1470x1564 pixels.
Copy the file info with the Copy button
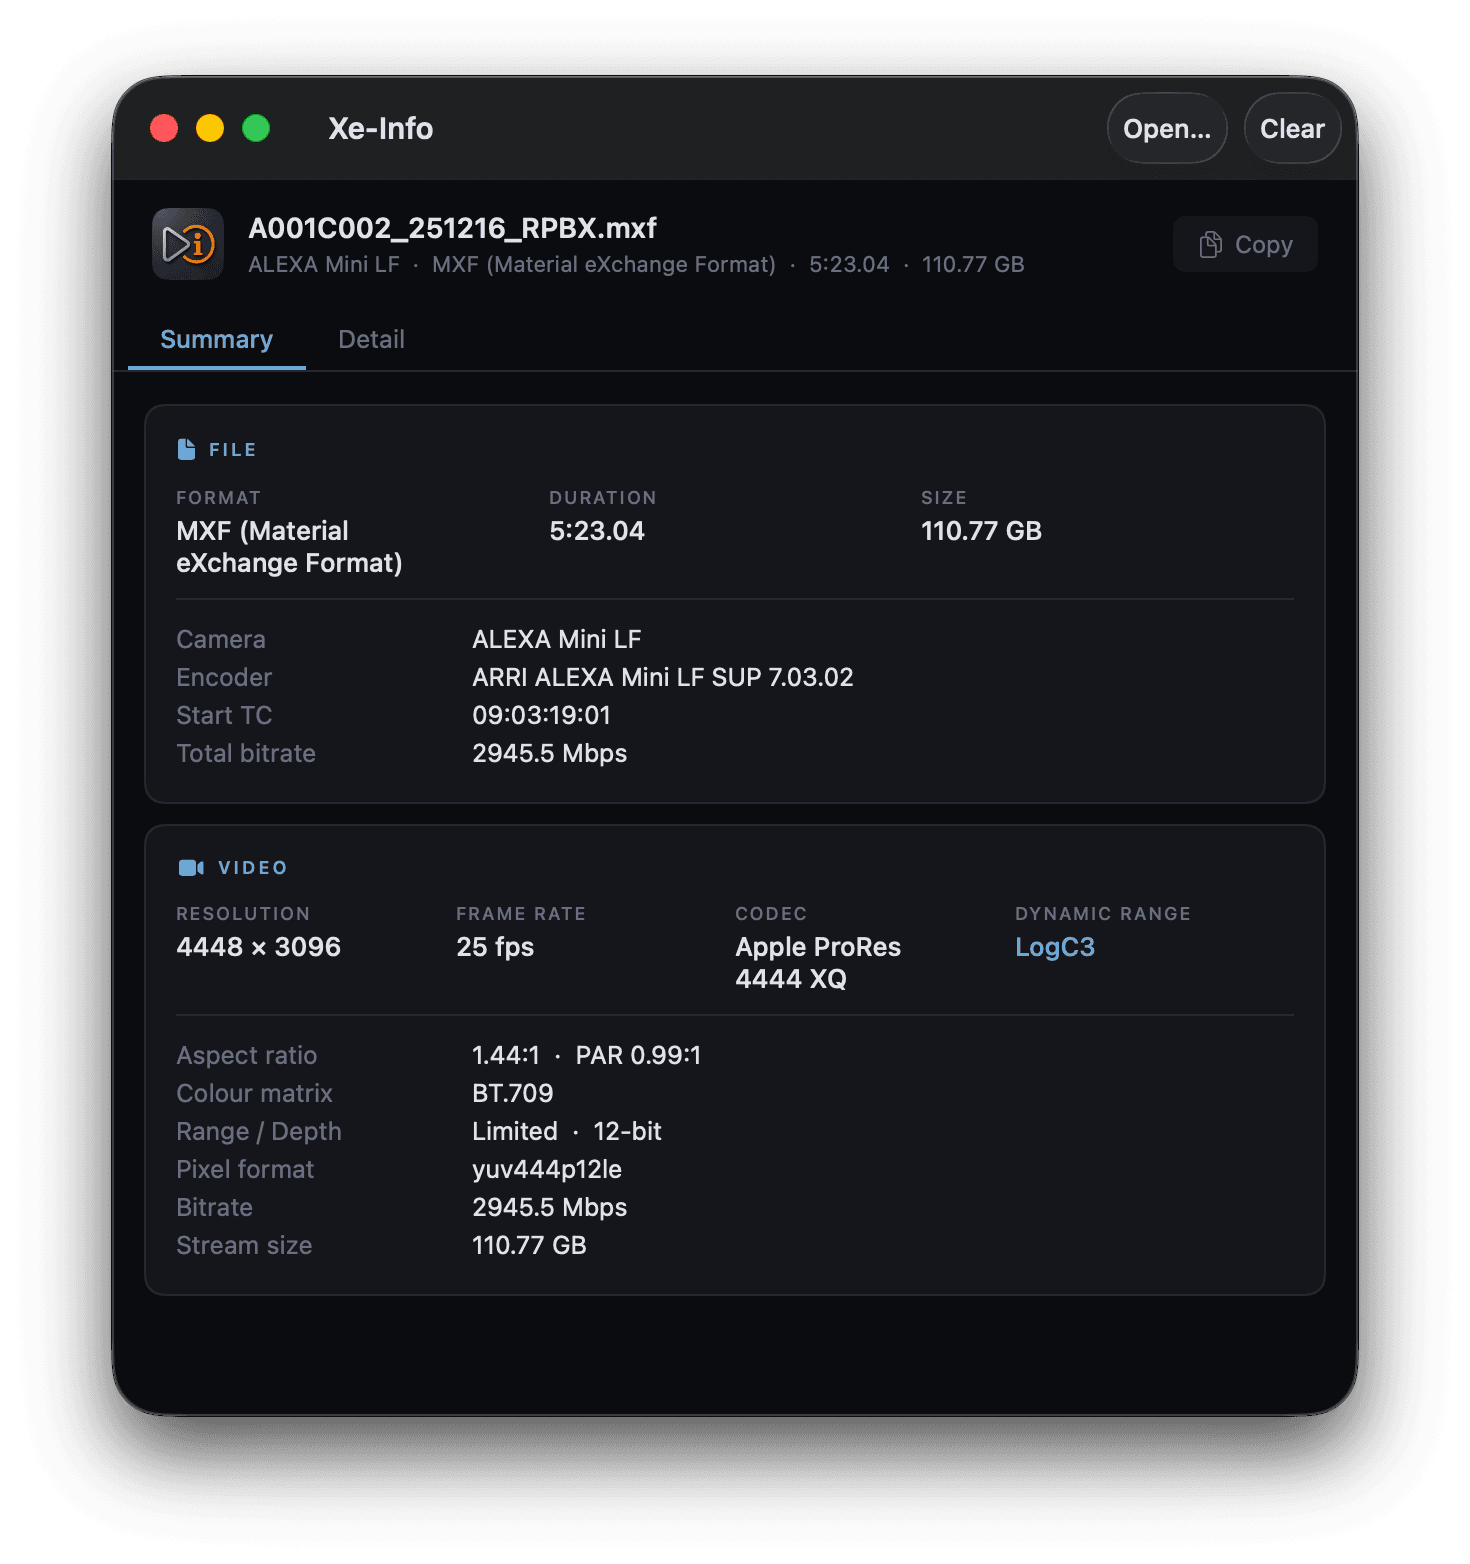(1245, 244)
